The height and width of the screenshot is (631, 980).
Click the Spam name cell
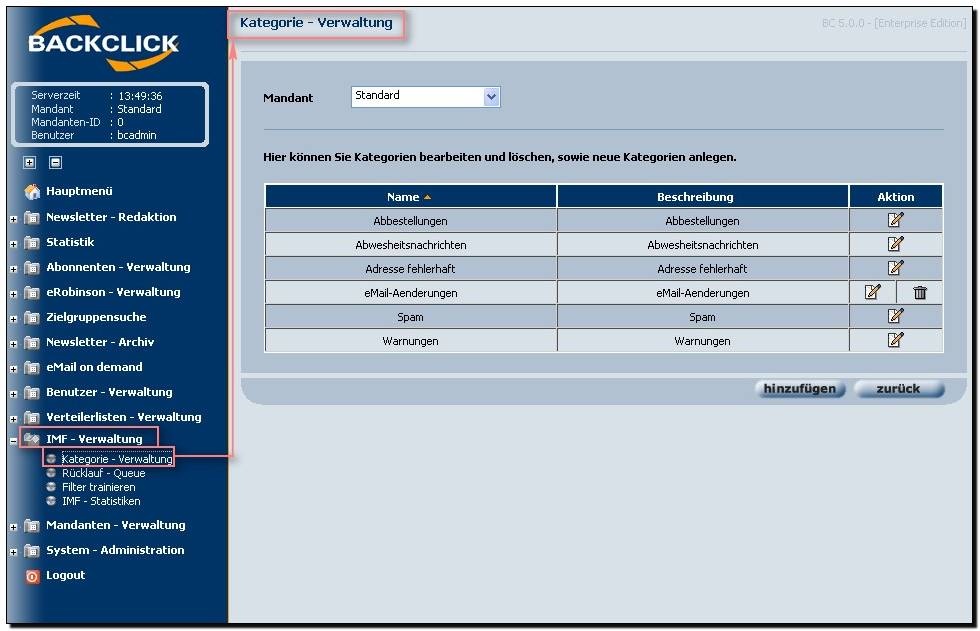pos(410,317)
